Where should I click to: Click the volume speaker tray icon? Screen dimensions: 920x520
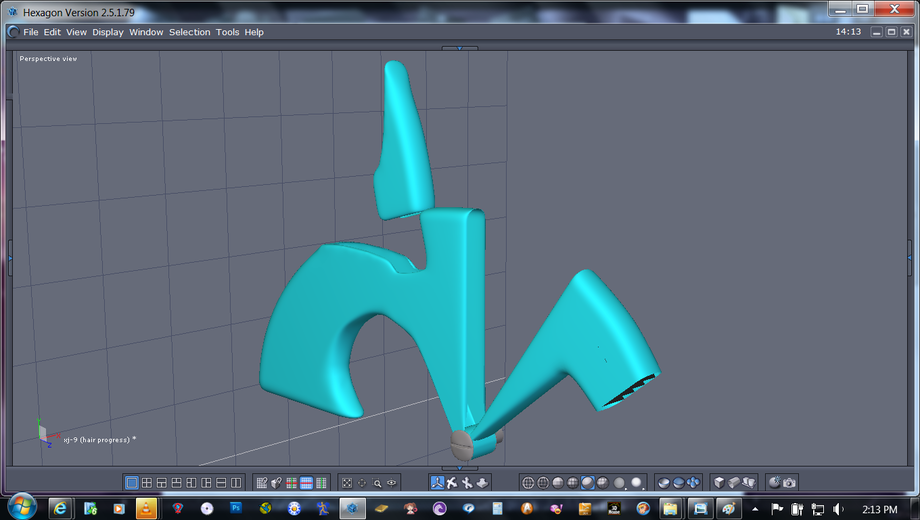tap(838, 509)
